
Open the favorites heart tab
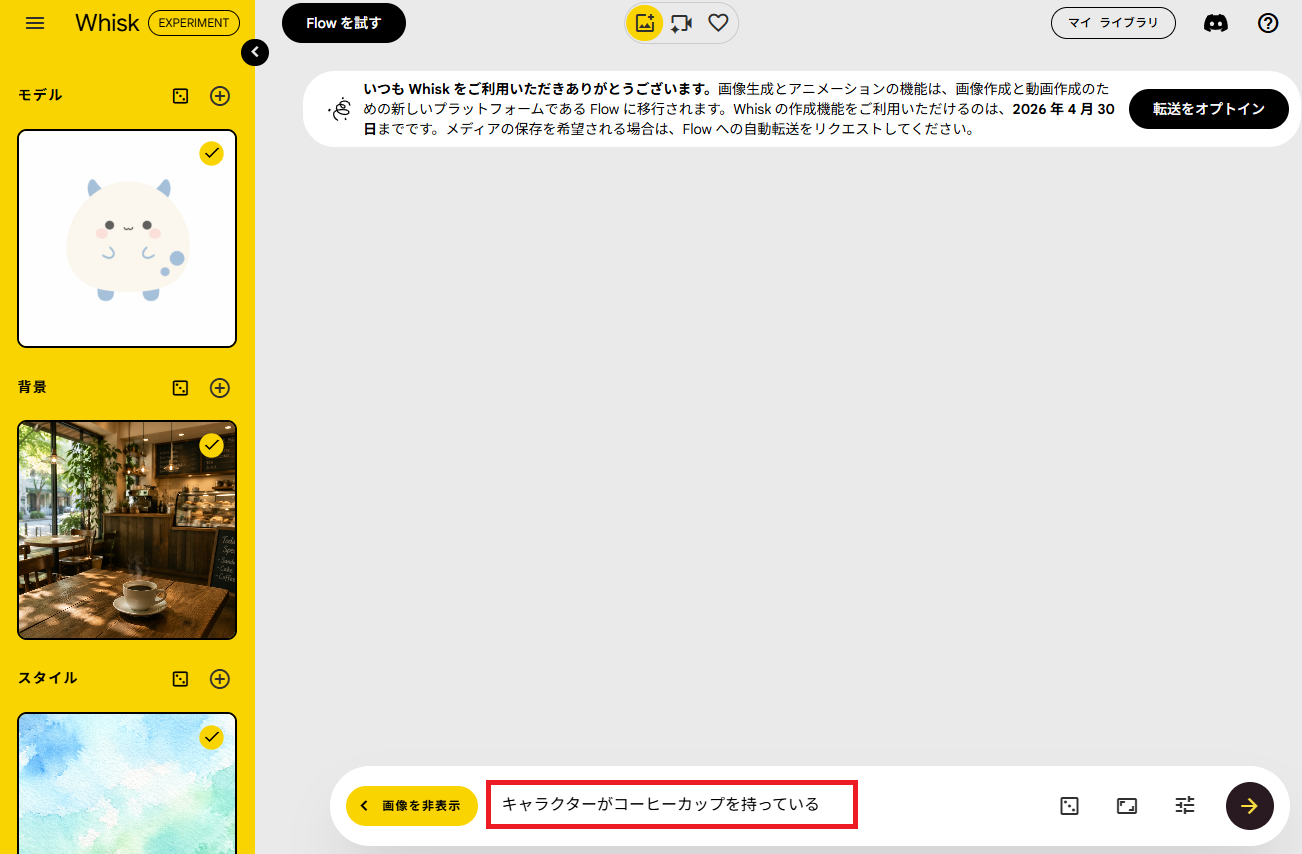point(718,23)
